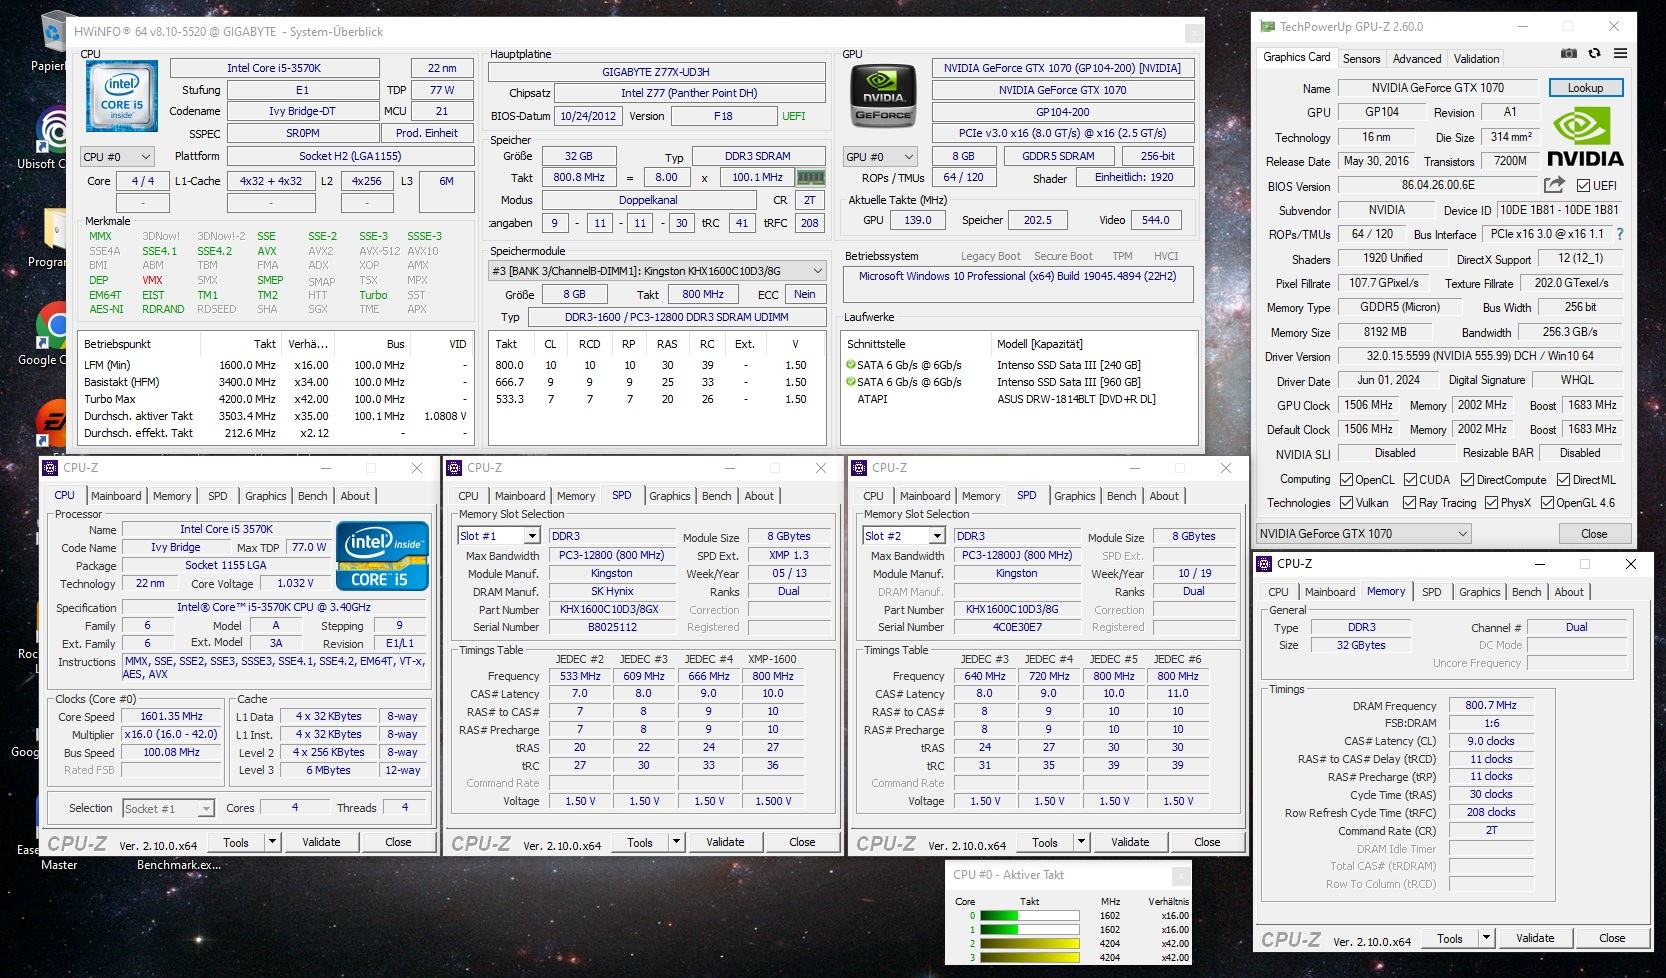The width and height of the screenshot is (1666, 978).
Task: Click the Core 2 clock bar in Aktiver Takt
Action: [1029, 943]
